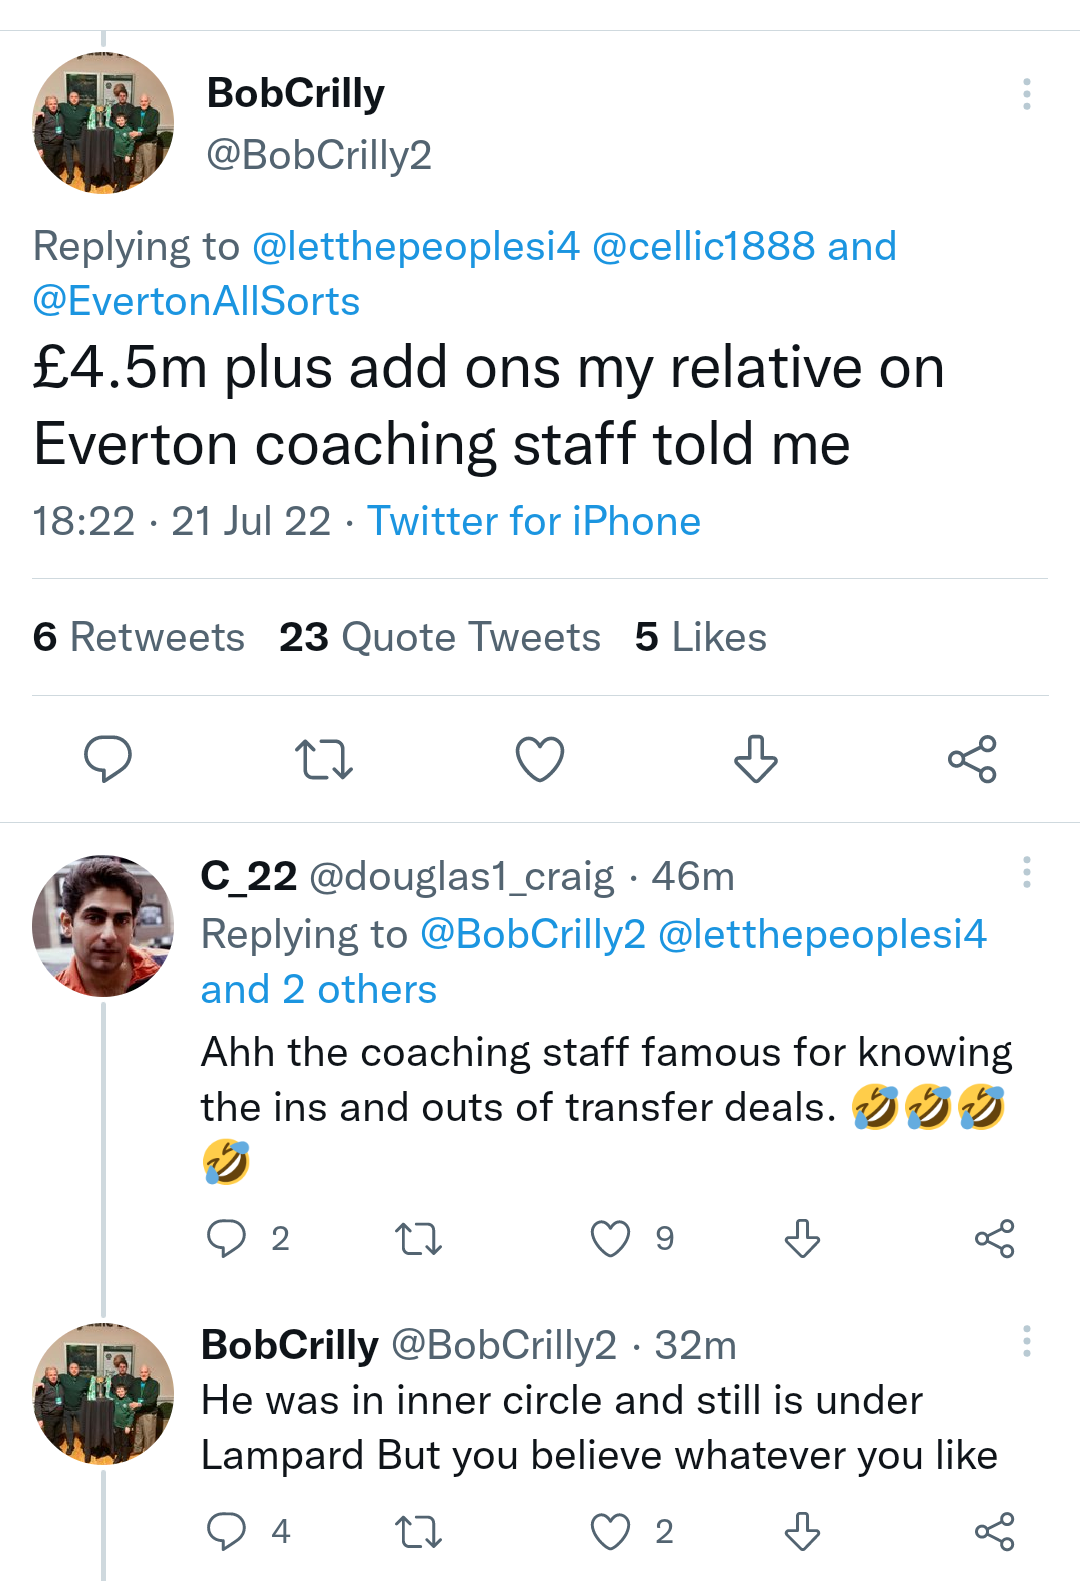Like BobCrilly's main tweet
The image size is (1080, 1581).
540,759
